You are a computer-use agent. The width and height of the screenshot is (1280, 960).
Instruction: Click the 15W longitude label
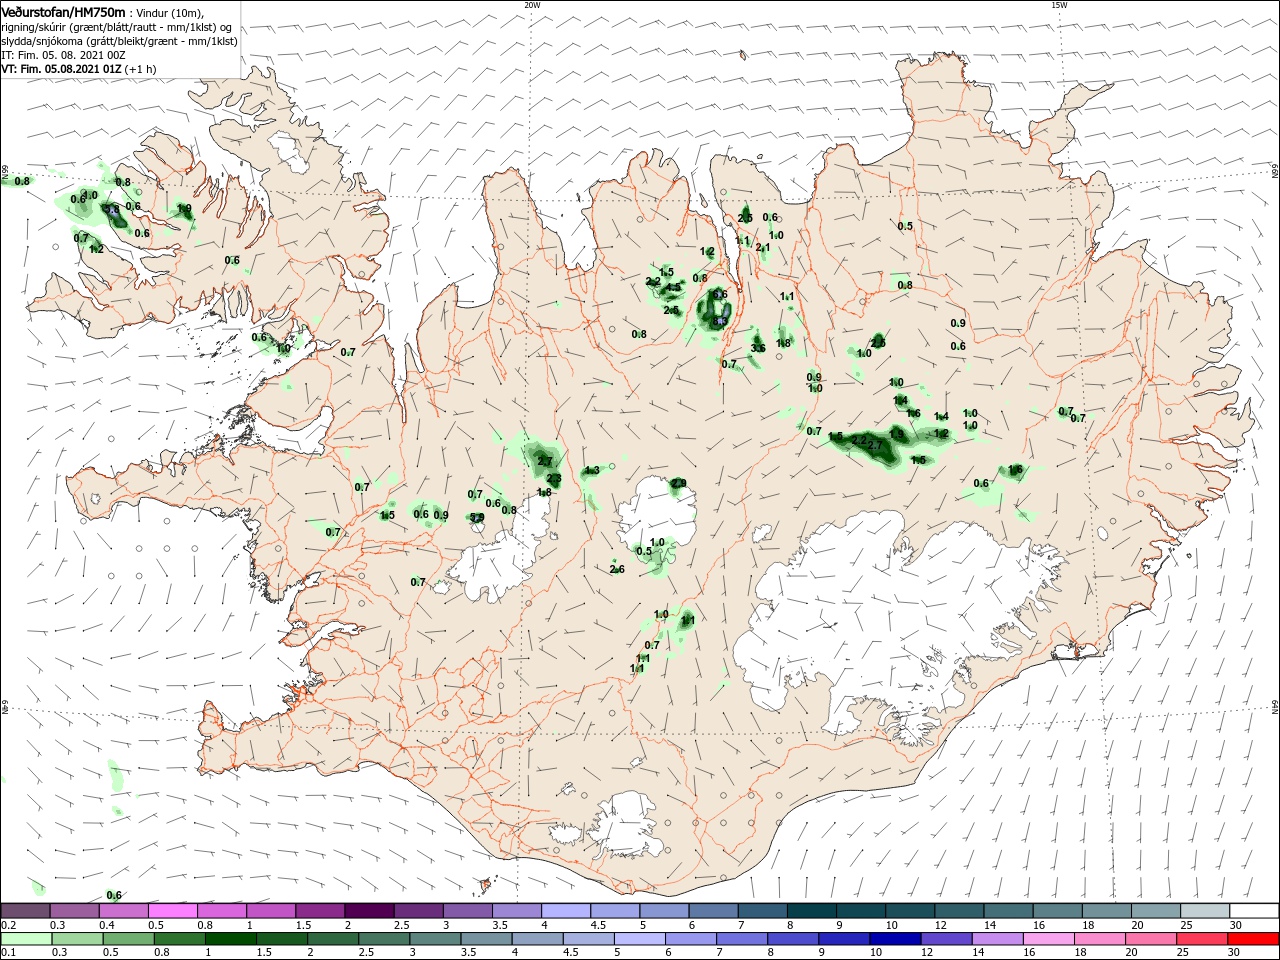tap(1059, 5)
